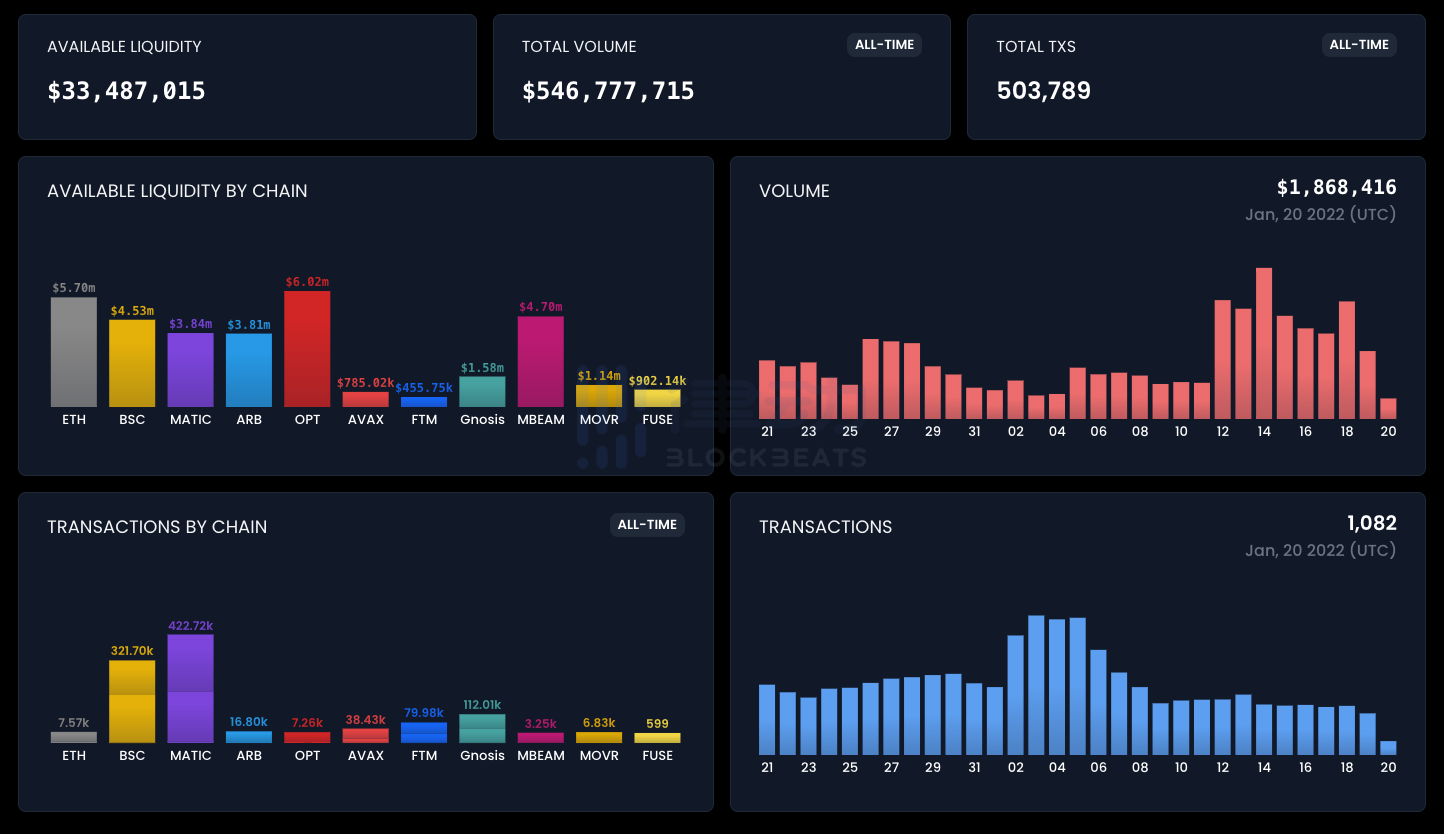This screenshot has height=834, width=1444.
Task: Select the purple MATIC bar with 422.72k transactions
Action: coord(190,689)
